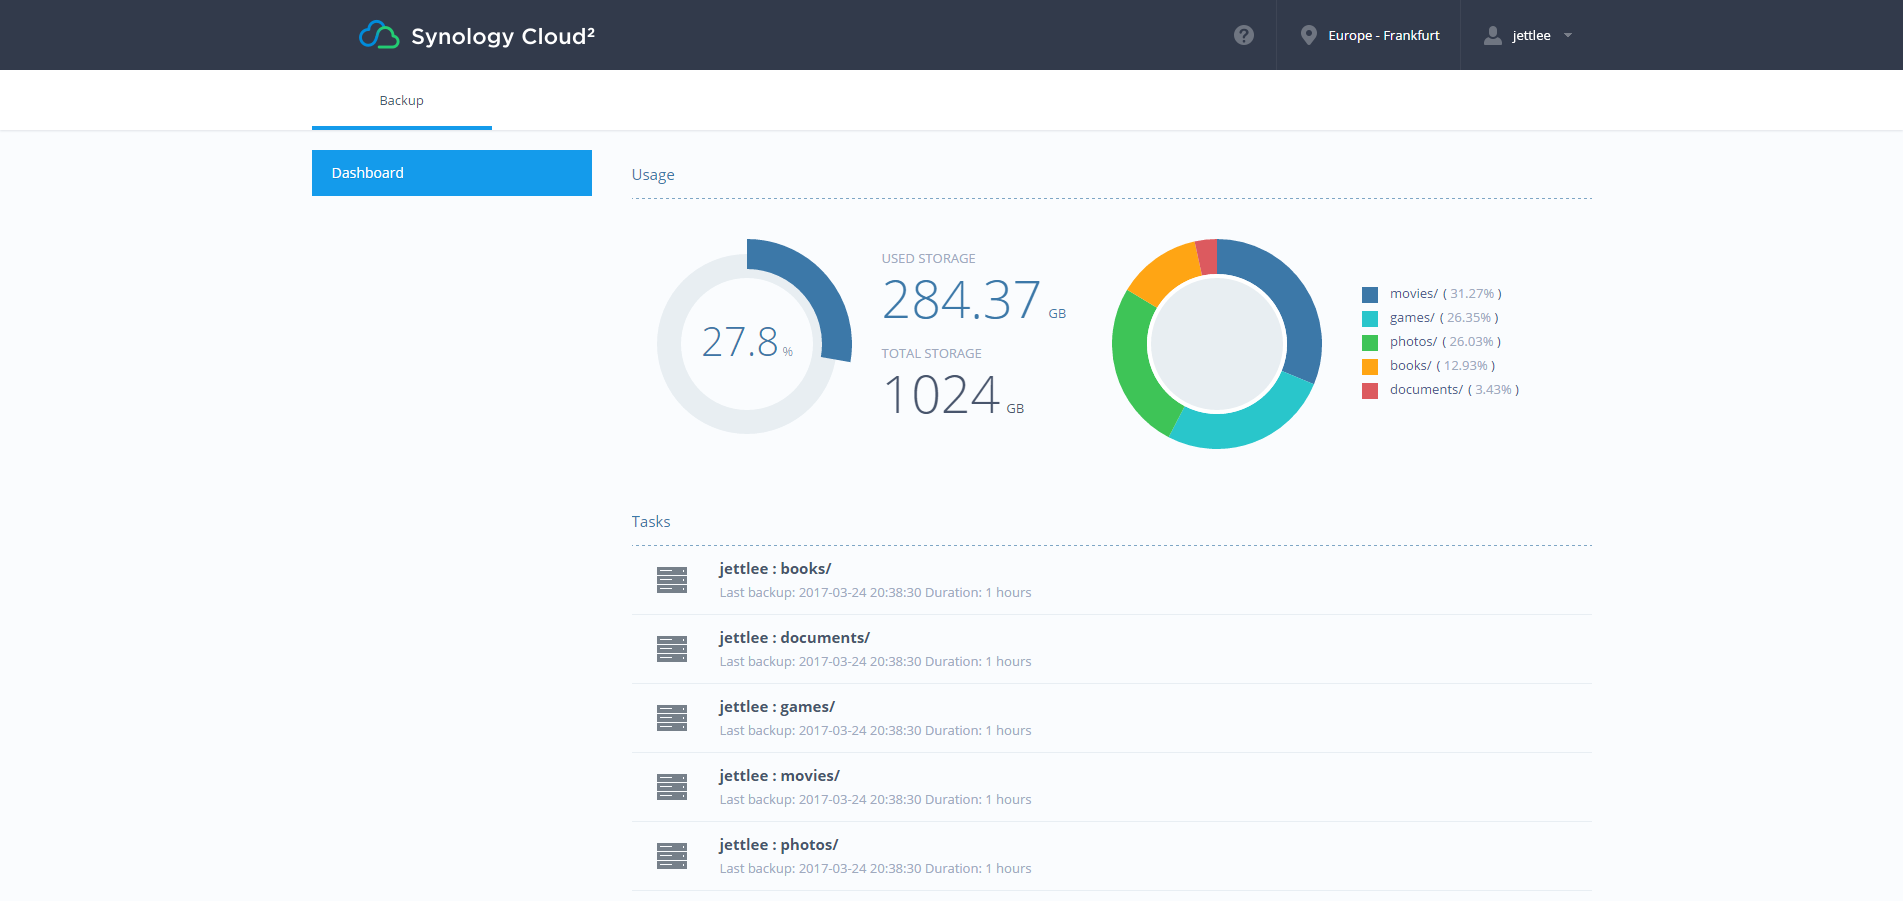Click the red documents/ legend swatch

[x=1369, y=390]
